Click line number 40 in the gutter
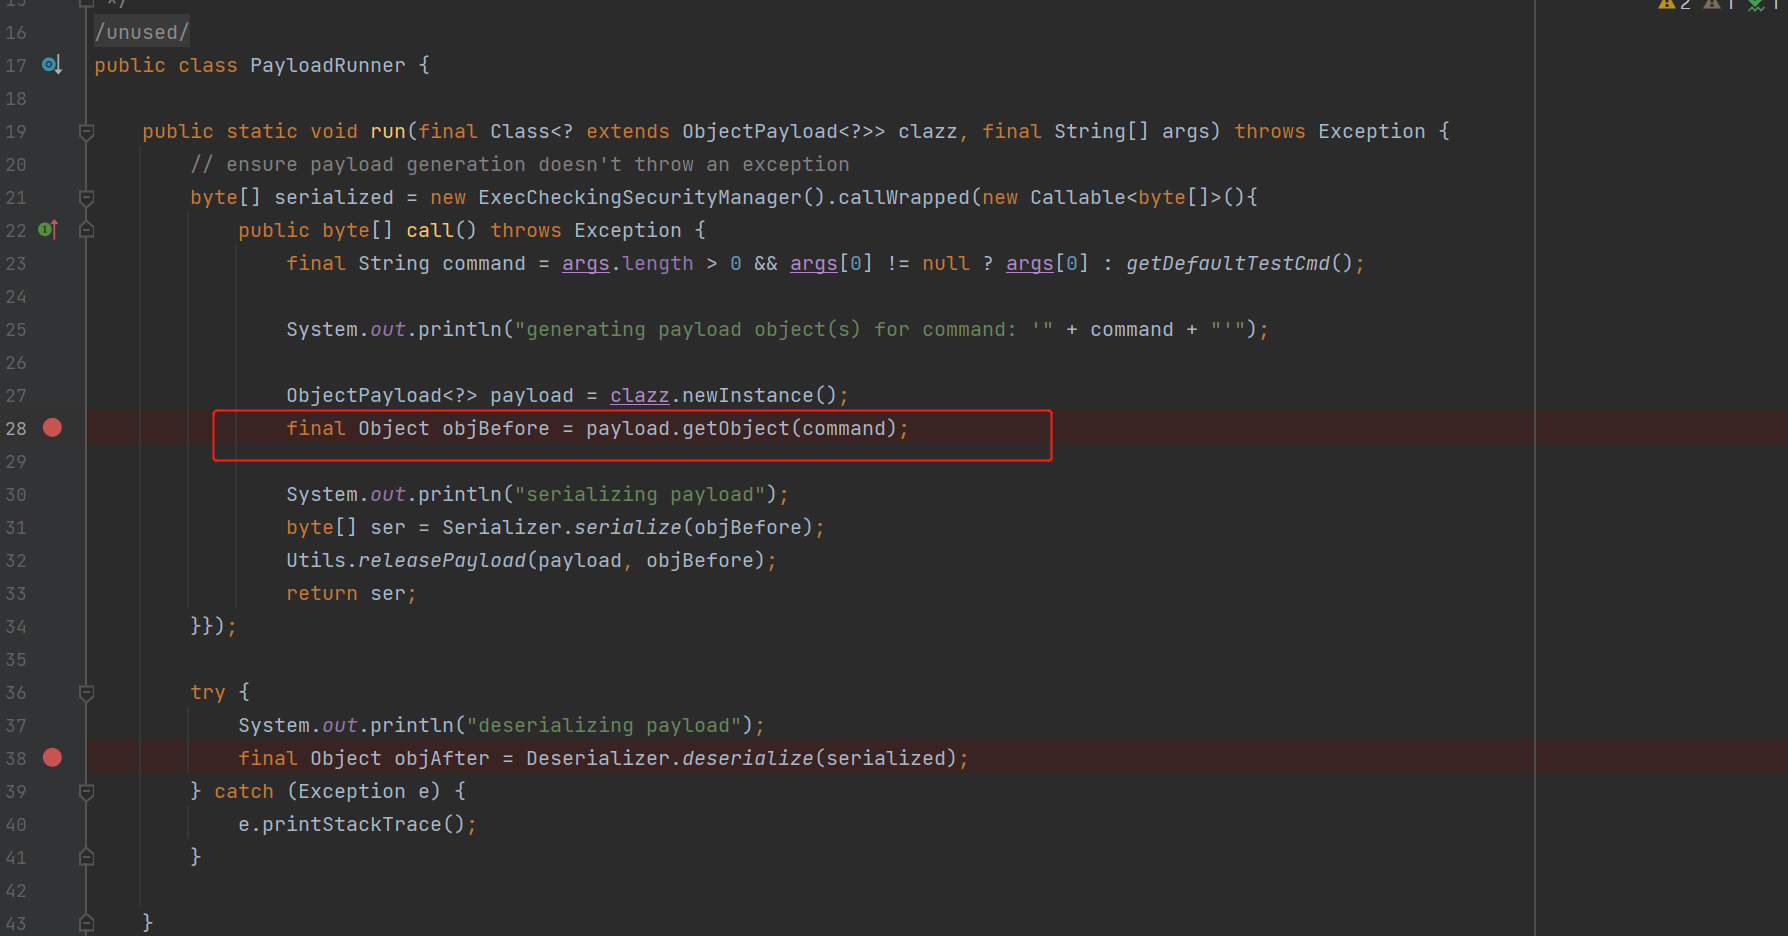The image size is (1788, 936). click(16, 824)
